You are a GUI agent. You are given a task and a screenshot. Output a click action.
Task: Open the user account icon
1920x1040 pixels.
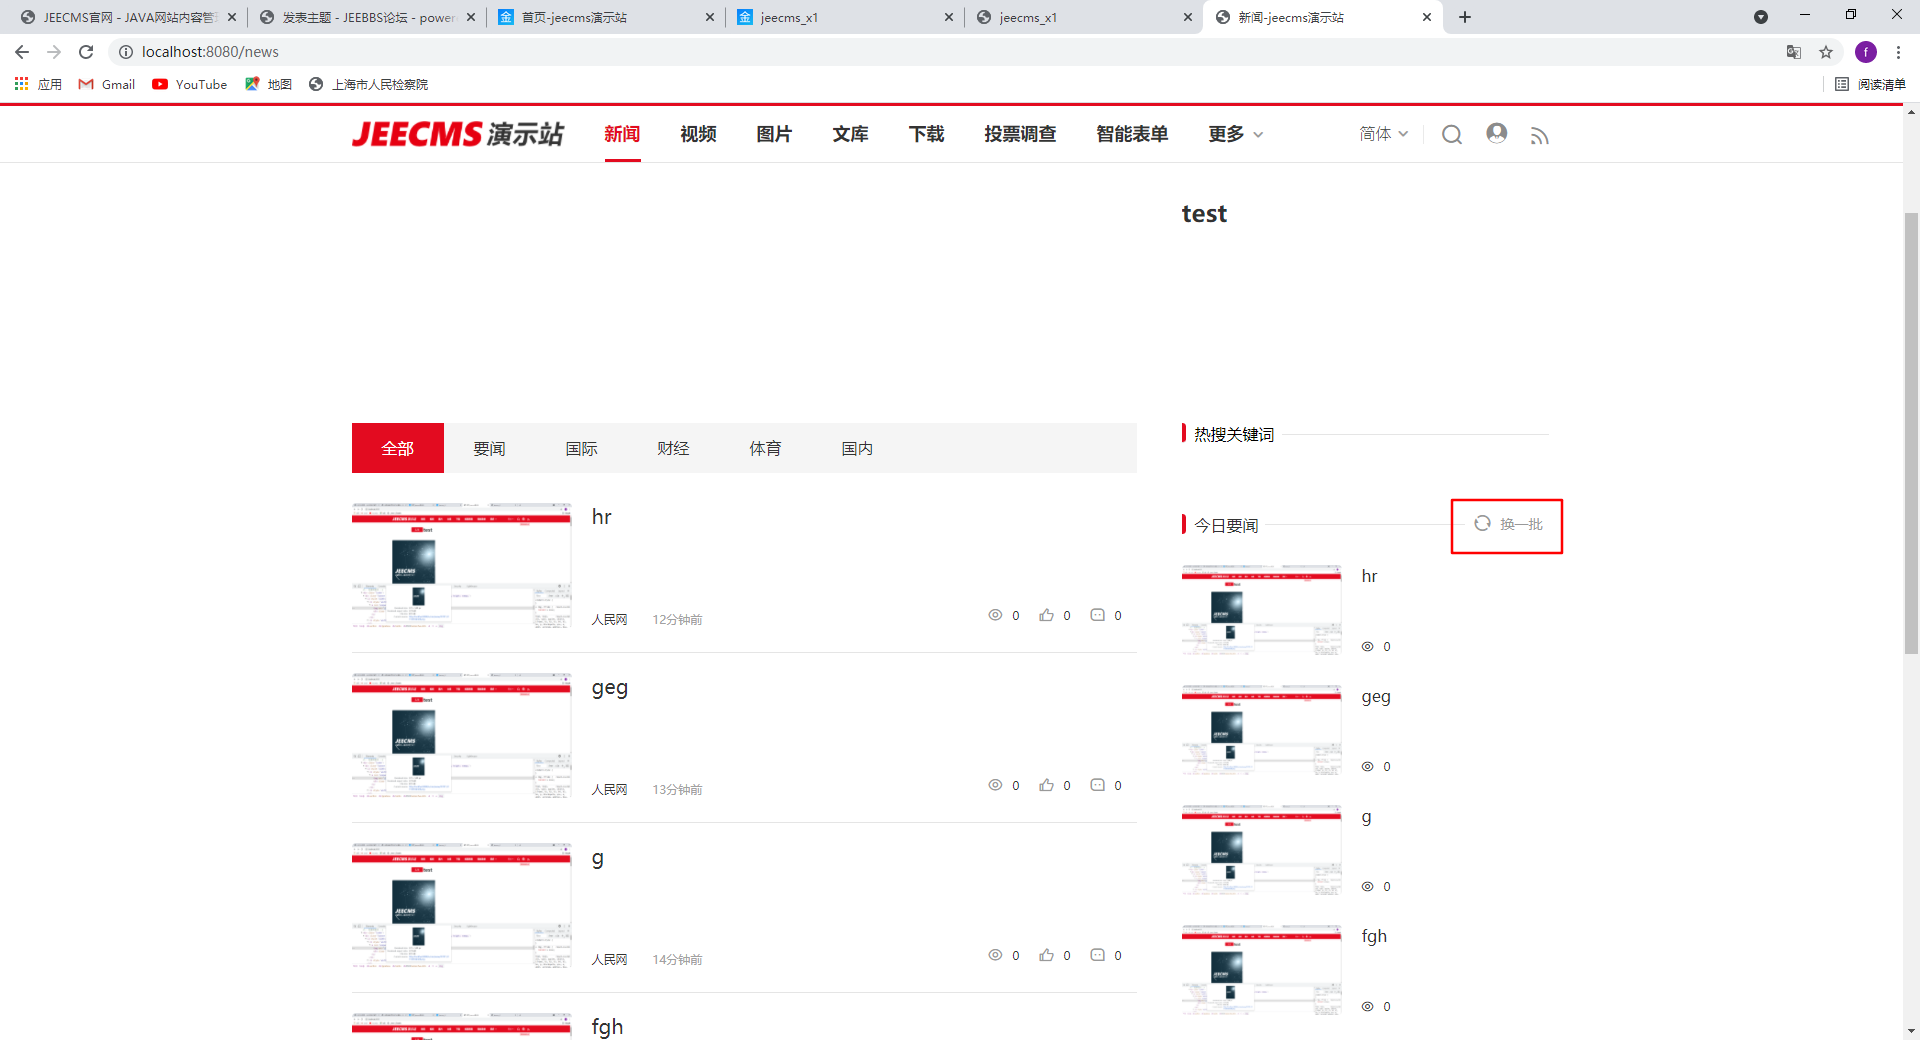click(1496, 133)
